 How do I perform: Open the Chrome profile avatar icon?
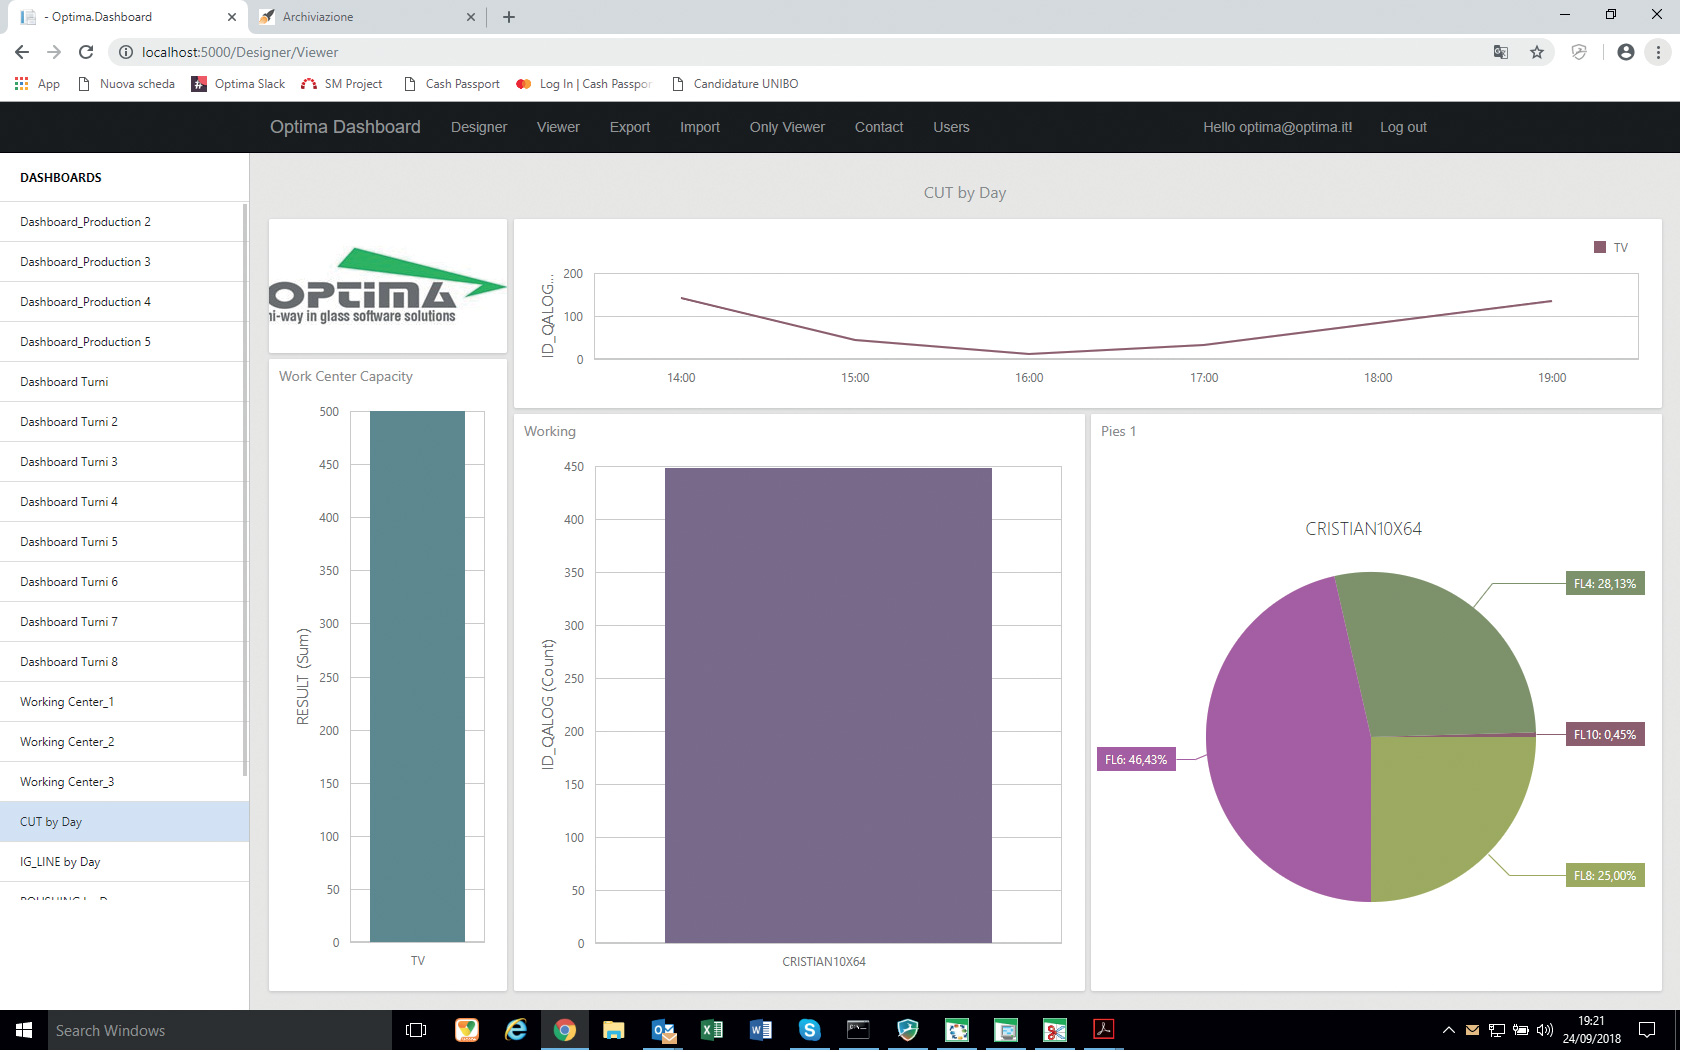coord(1626,52)
